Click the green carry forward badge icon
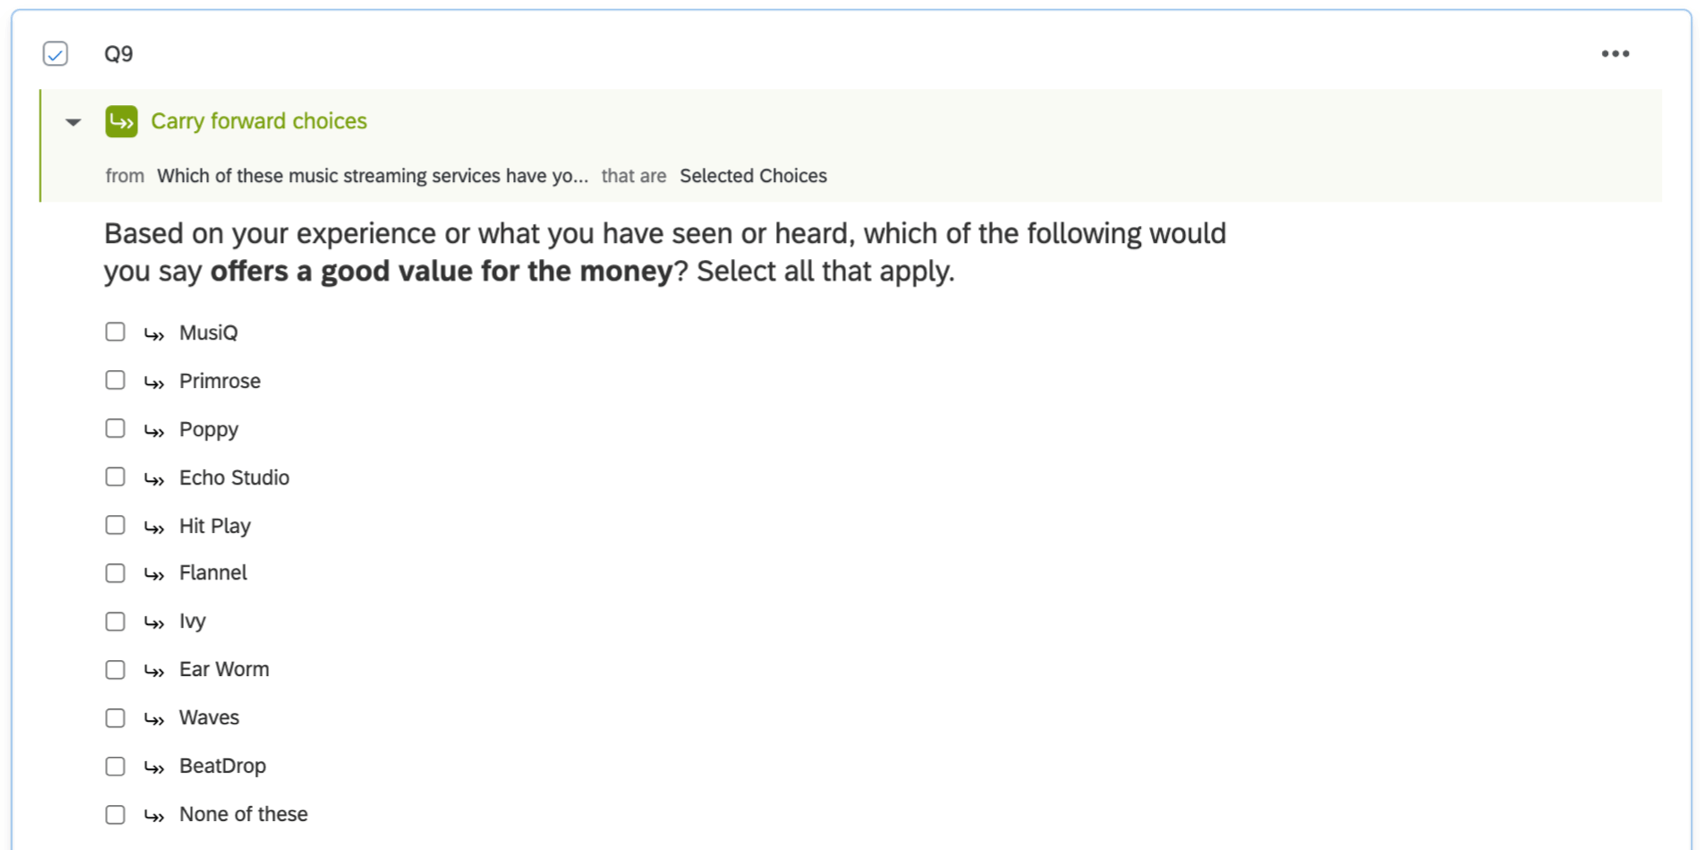 [x=121, y=121]
